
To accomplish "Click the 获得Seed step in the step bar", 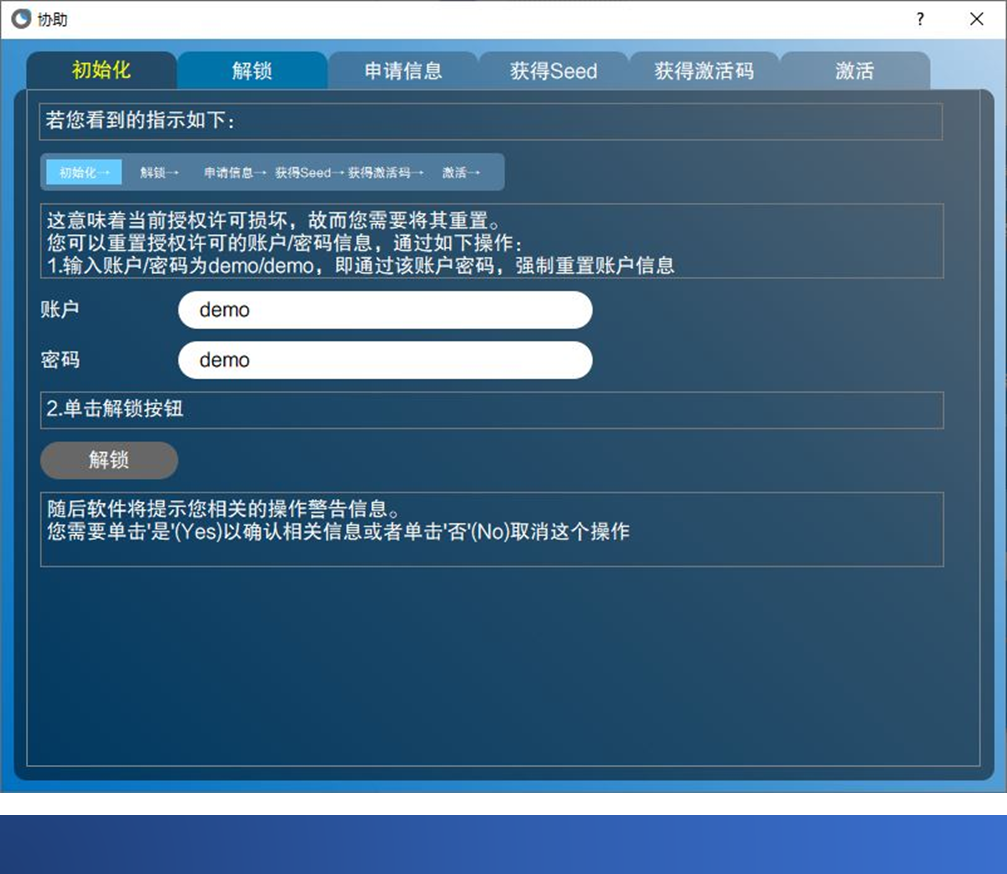I will point(309,172).
